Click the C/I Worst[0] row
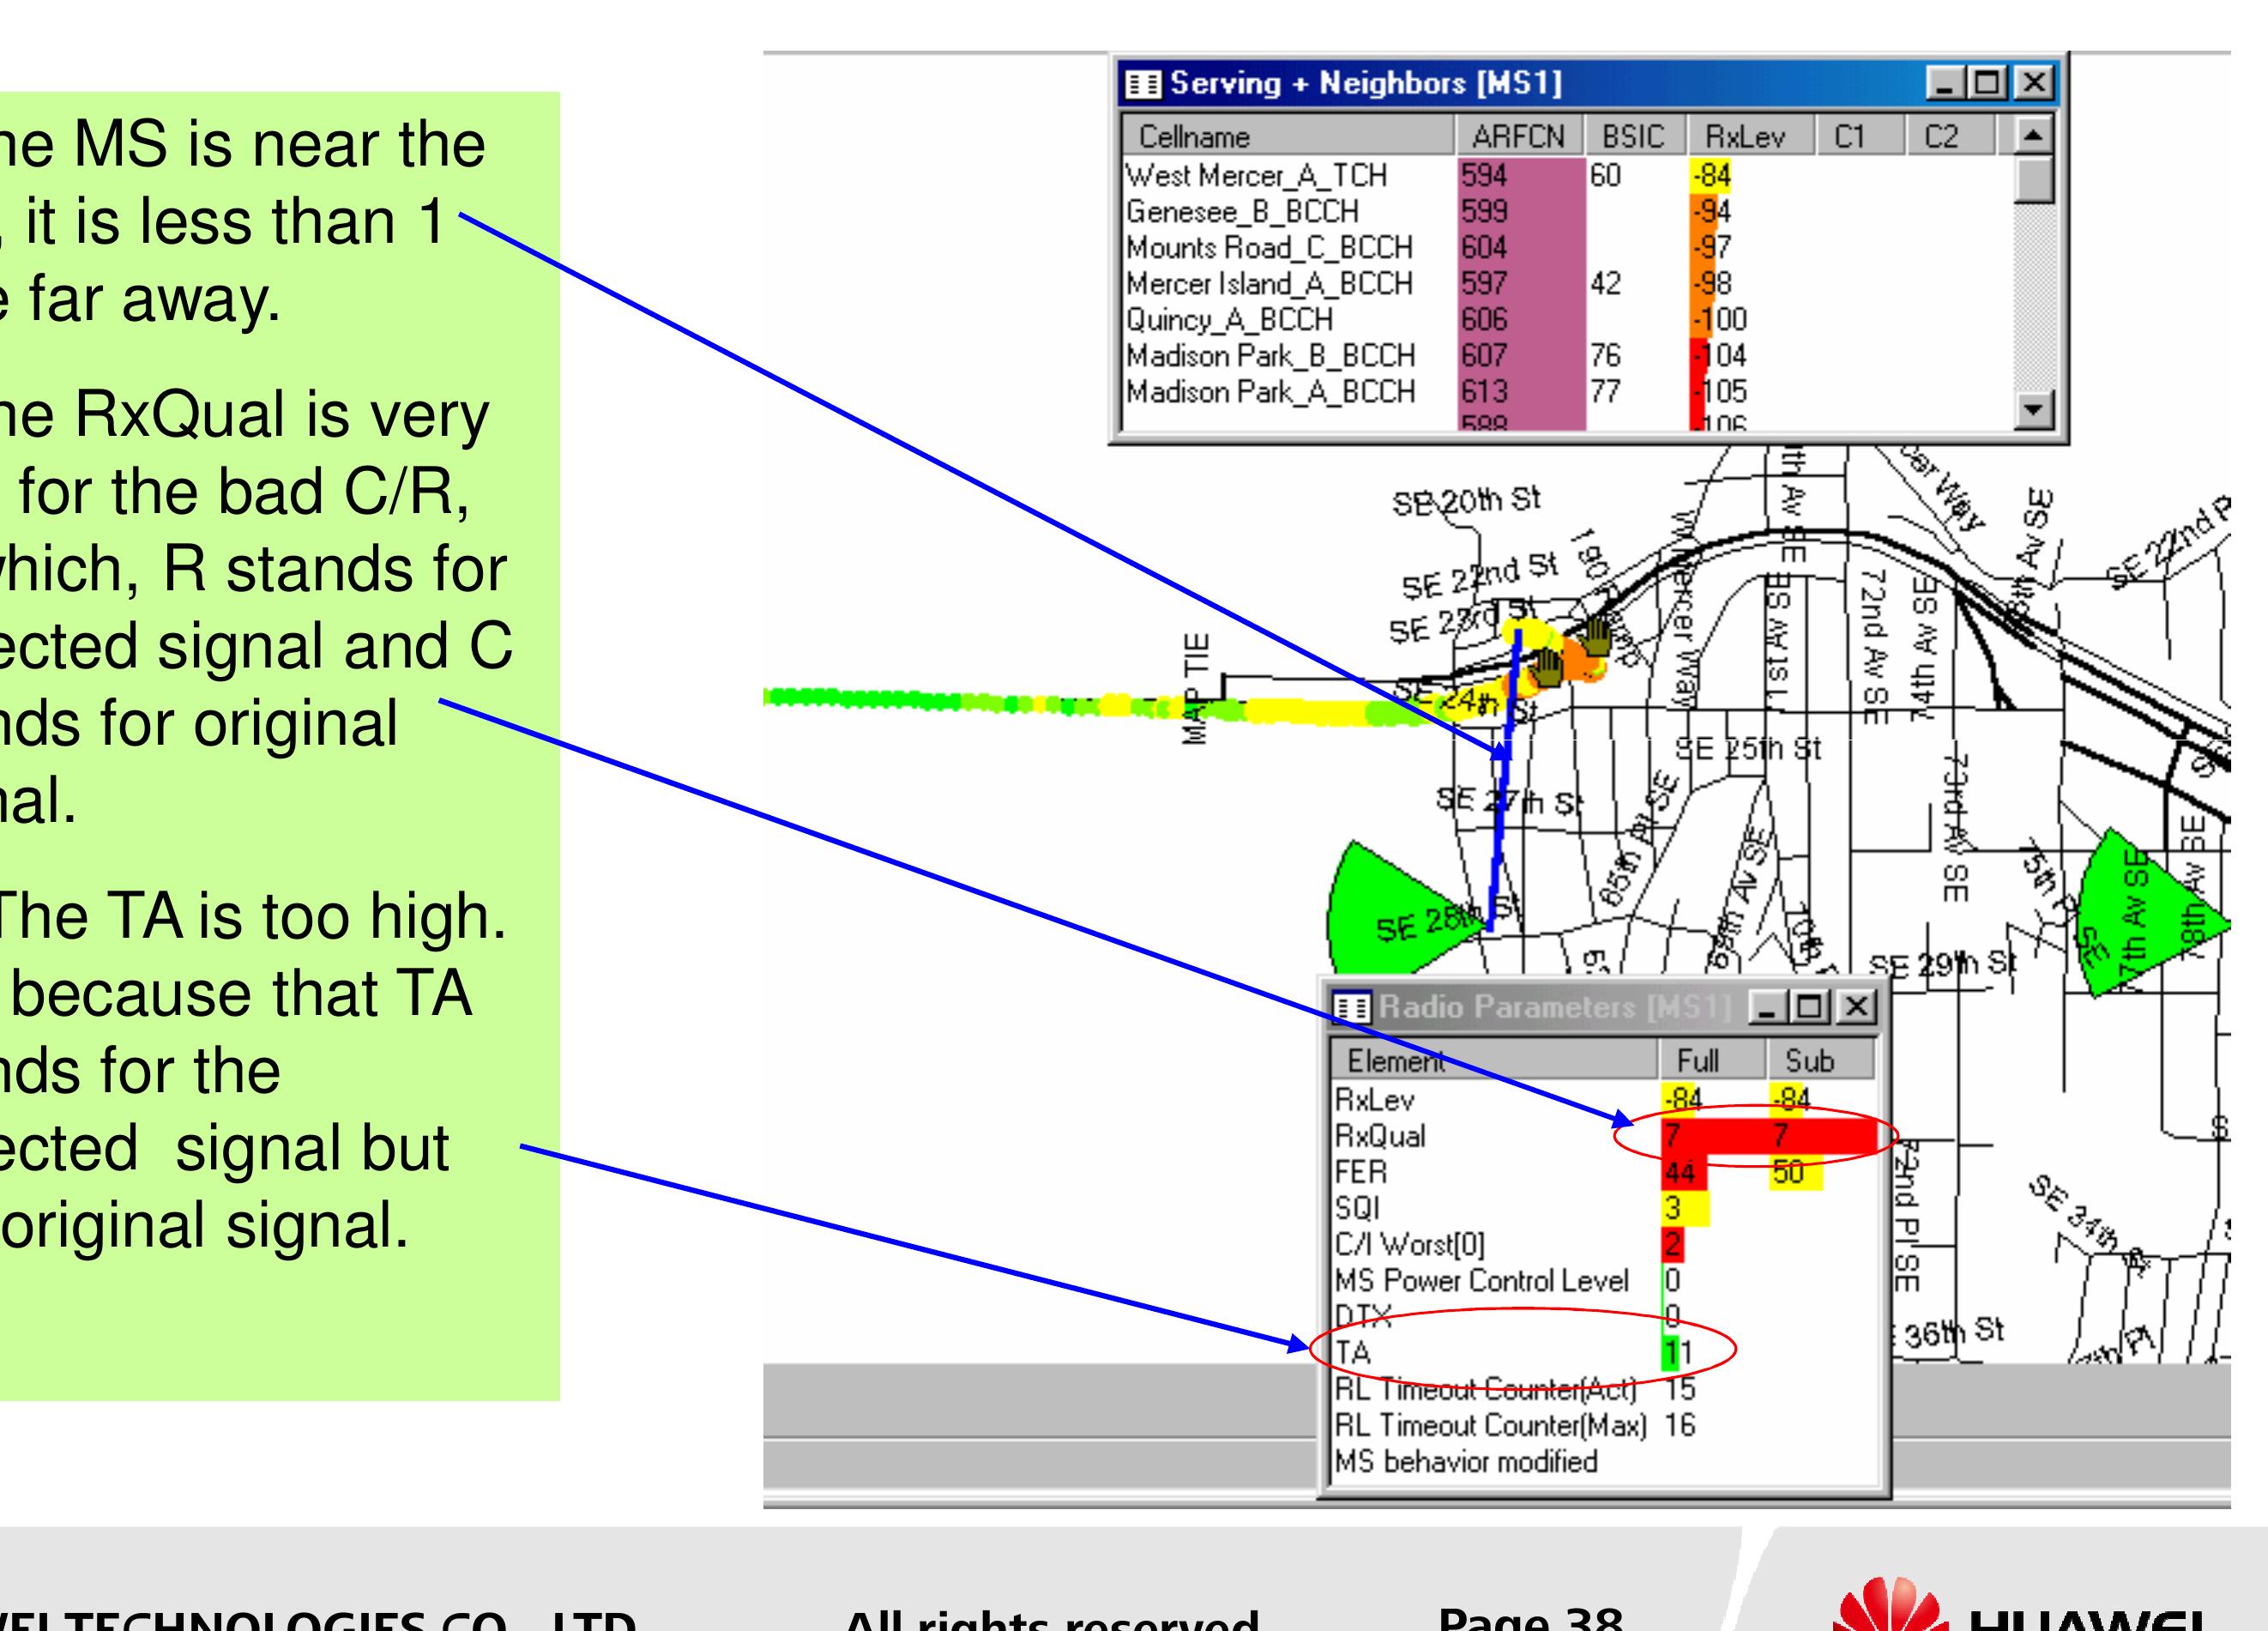 tap(1604, 1244)
